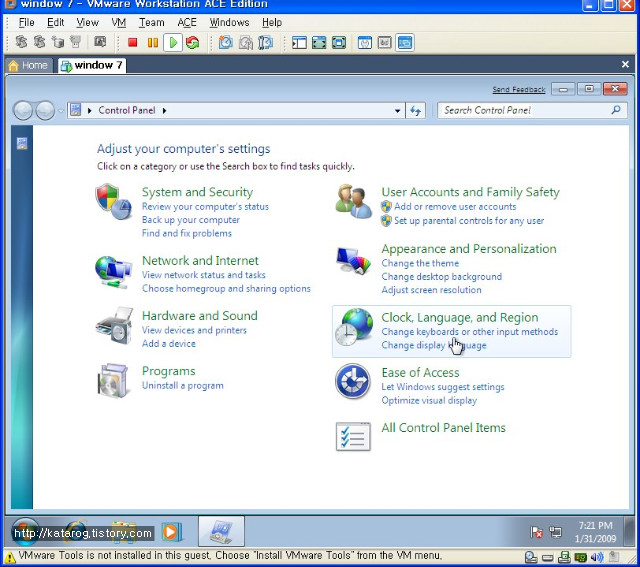Screen dimensions: 640x567
Task: Click the Add a device link
Action: [x=169, y=344]
